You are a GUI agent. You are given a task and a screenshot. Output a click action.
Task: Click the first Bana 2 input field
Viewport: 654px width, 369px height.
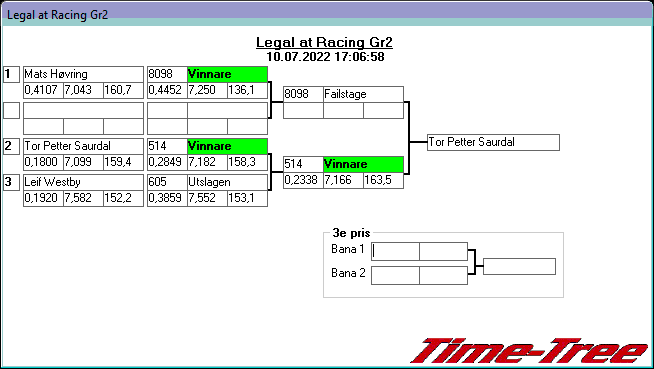pos(395,276)
